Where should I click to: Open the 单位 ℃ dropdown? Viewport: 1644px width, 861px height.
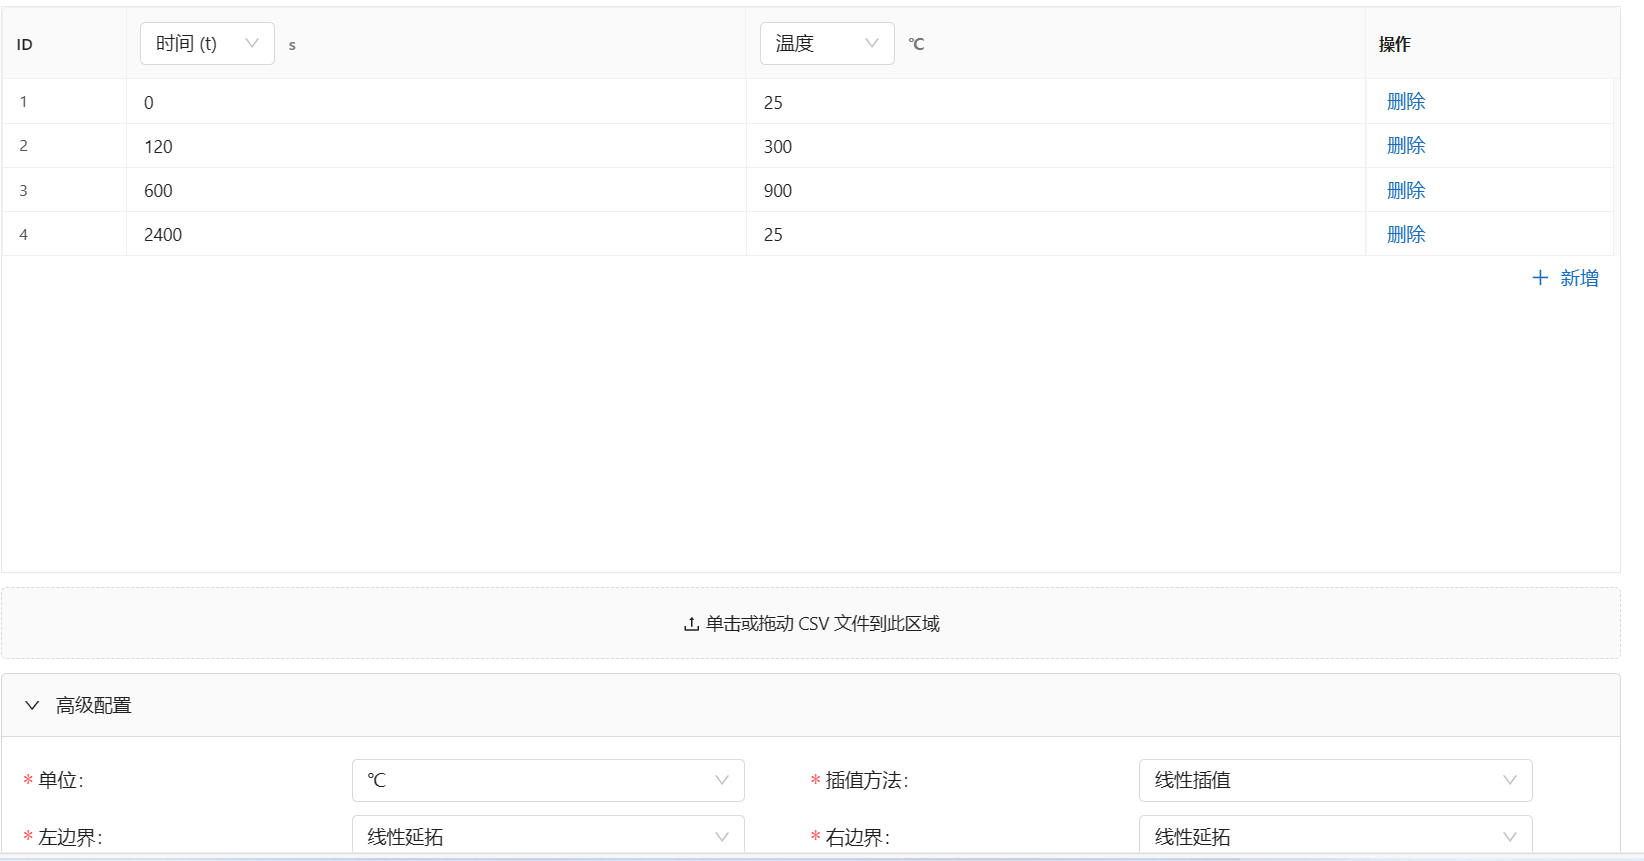point(548,780)
